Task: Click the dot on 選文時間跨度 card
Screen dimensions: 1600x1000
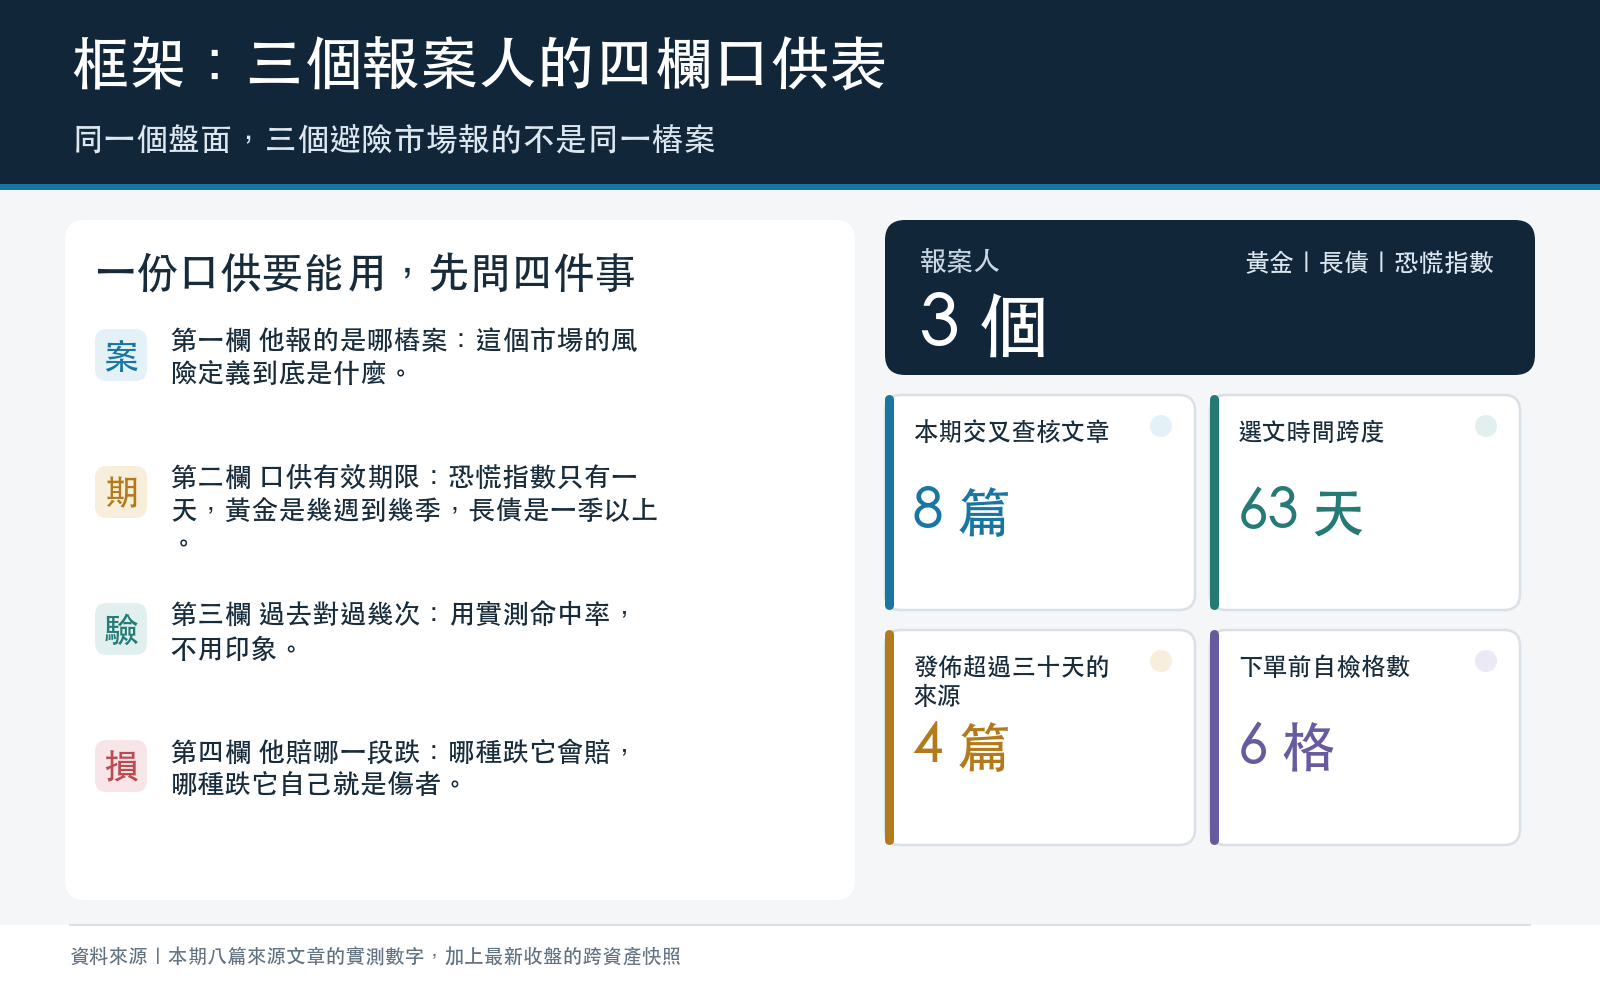Action: point(1486,426)
